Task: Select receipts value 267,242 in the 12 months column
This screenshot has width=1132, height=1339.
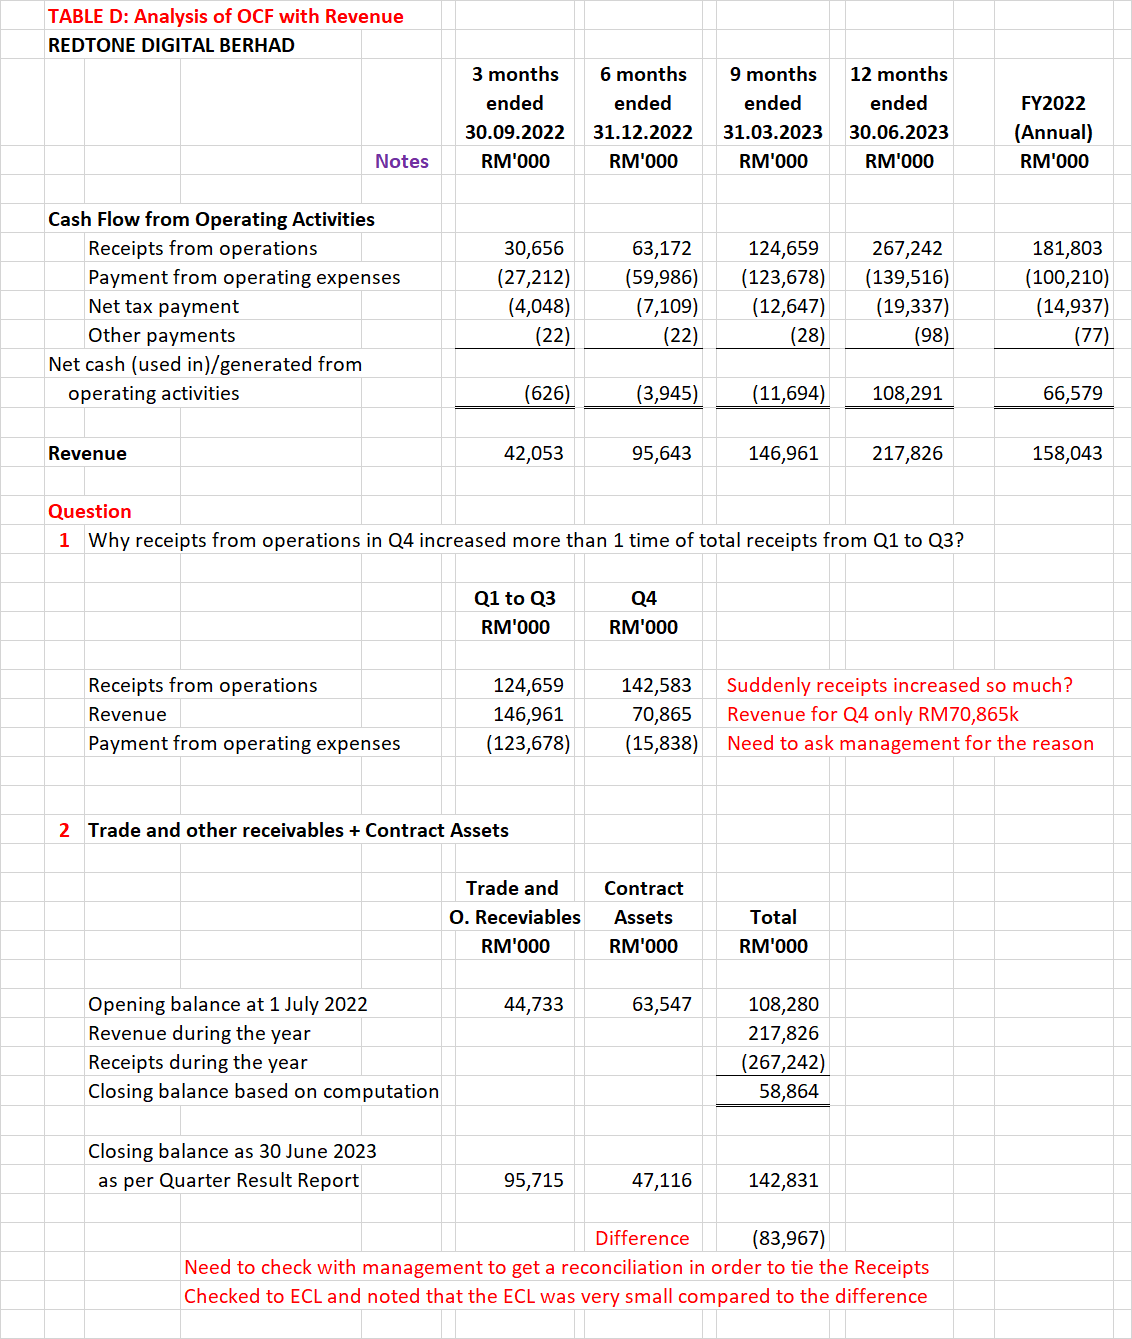Action: 907,248
